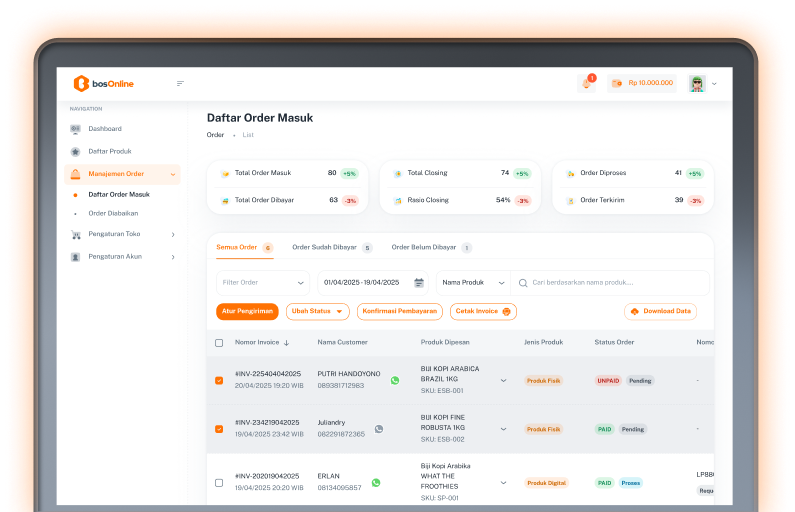Click WhatsApp icon for PUTRI HANDOYONO
795x512 pixels.
tap(395, 381)
